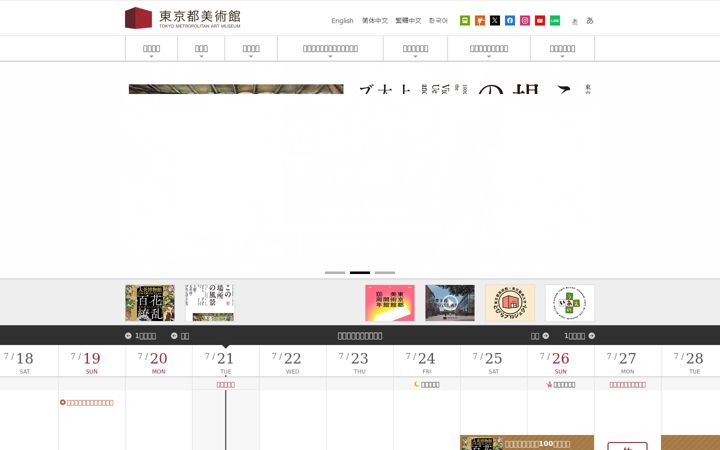Open the museum's Instagram page
Screen dimensions: 720x450
pyautogui.click(x=525, y=20)
